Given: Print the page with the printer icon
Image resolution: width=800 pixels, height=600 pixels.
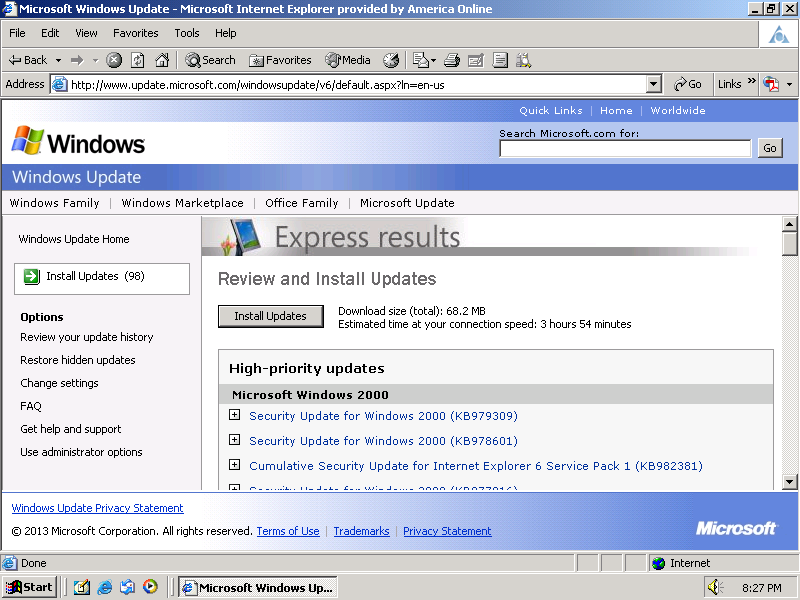Looking at the screenshot, I should [x=452, y=60].
